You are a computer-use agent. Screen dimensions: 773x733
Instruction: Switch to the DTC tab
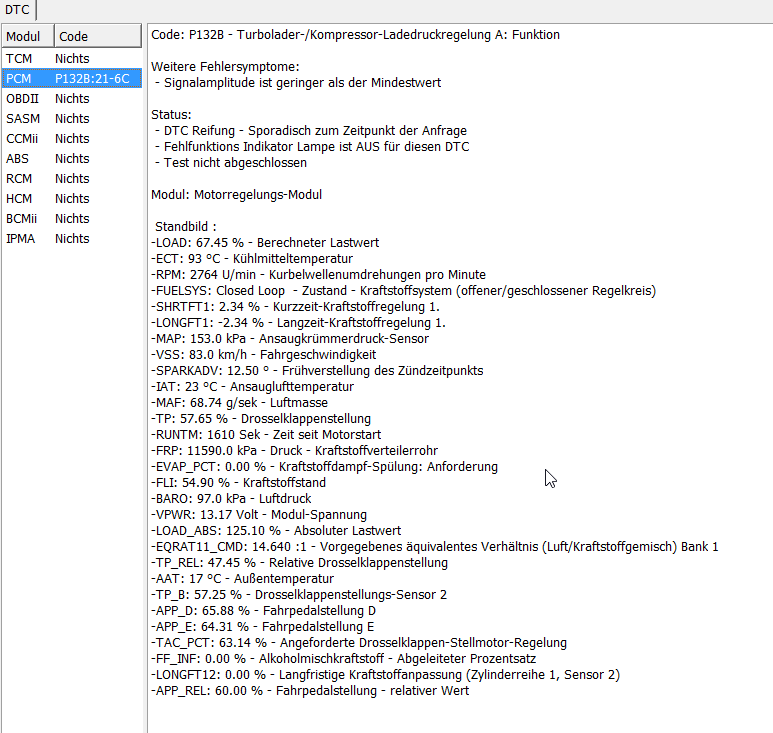pyautogui.click(x=17, y=10)
